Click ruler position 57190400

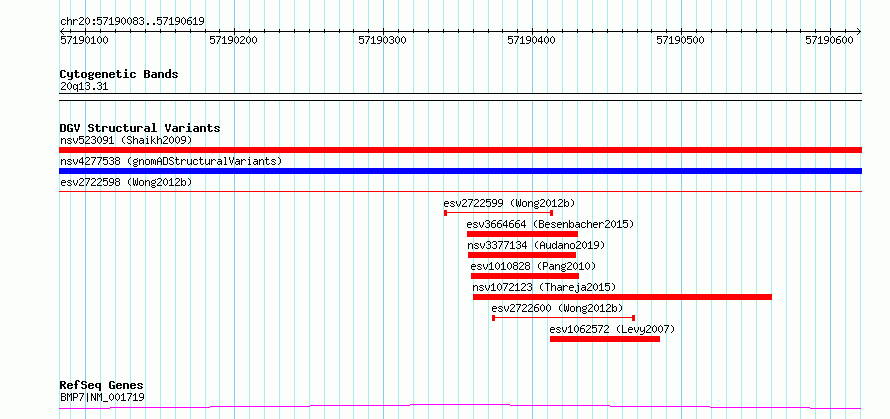coord(532,40)
